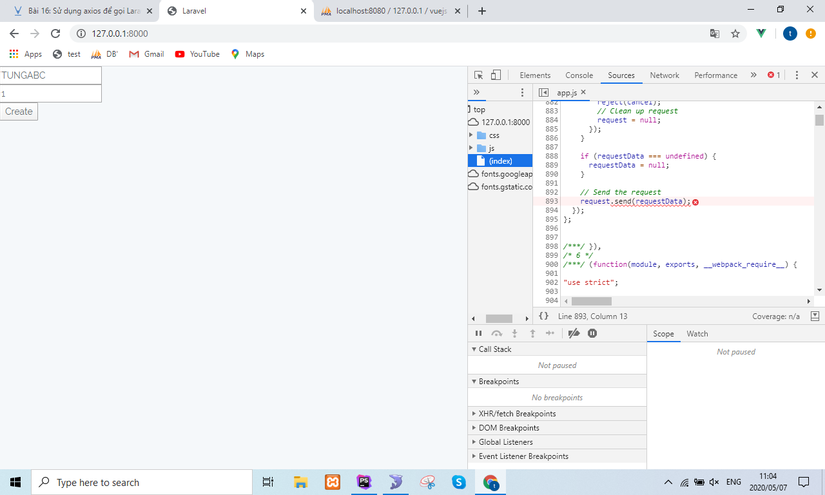Switch to the Console tab
Viewport: 825px width, 495px height.
click(x=579, y=75)
